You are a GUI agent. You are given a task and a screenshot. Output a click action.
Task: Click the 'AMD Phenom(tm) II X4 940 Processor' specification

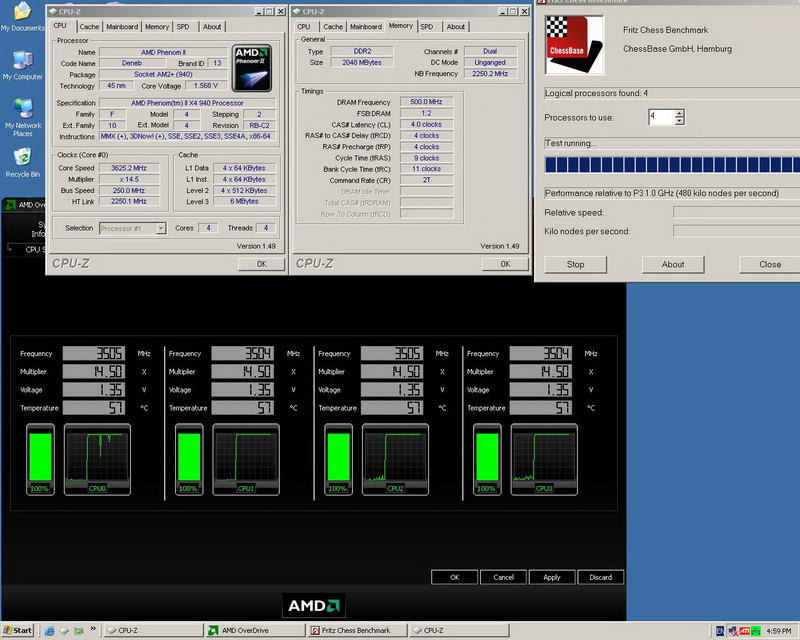pyautogui.click(x=187, y=103)
